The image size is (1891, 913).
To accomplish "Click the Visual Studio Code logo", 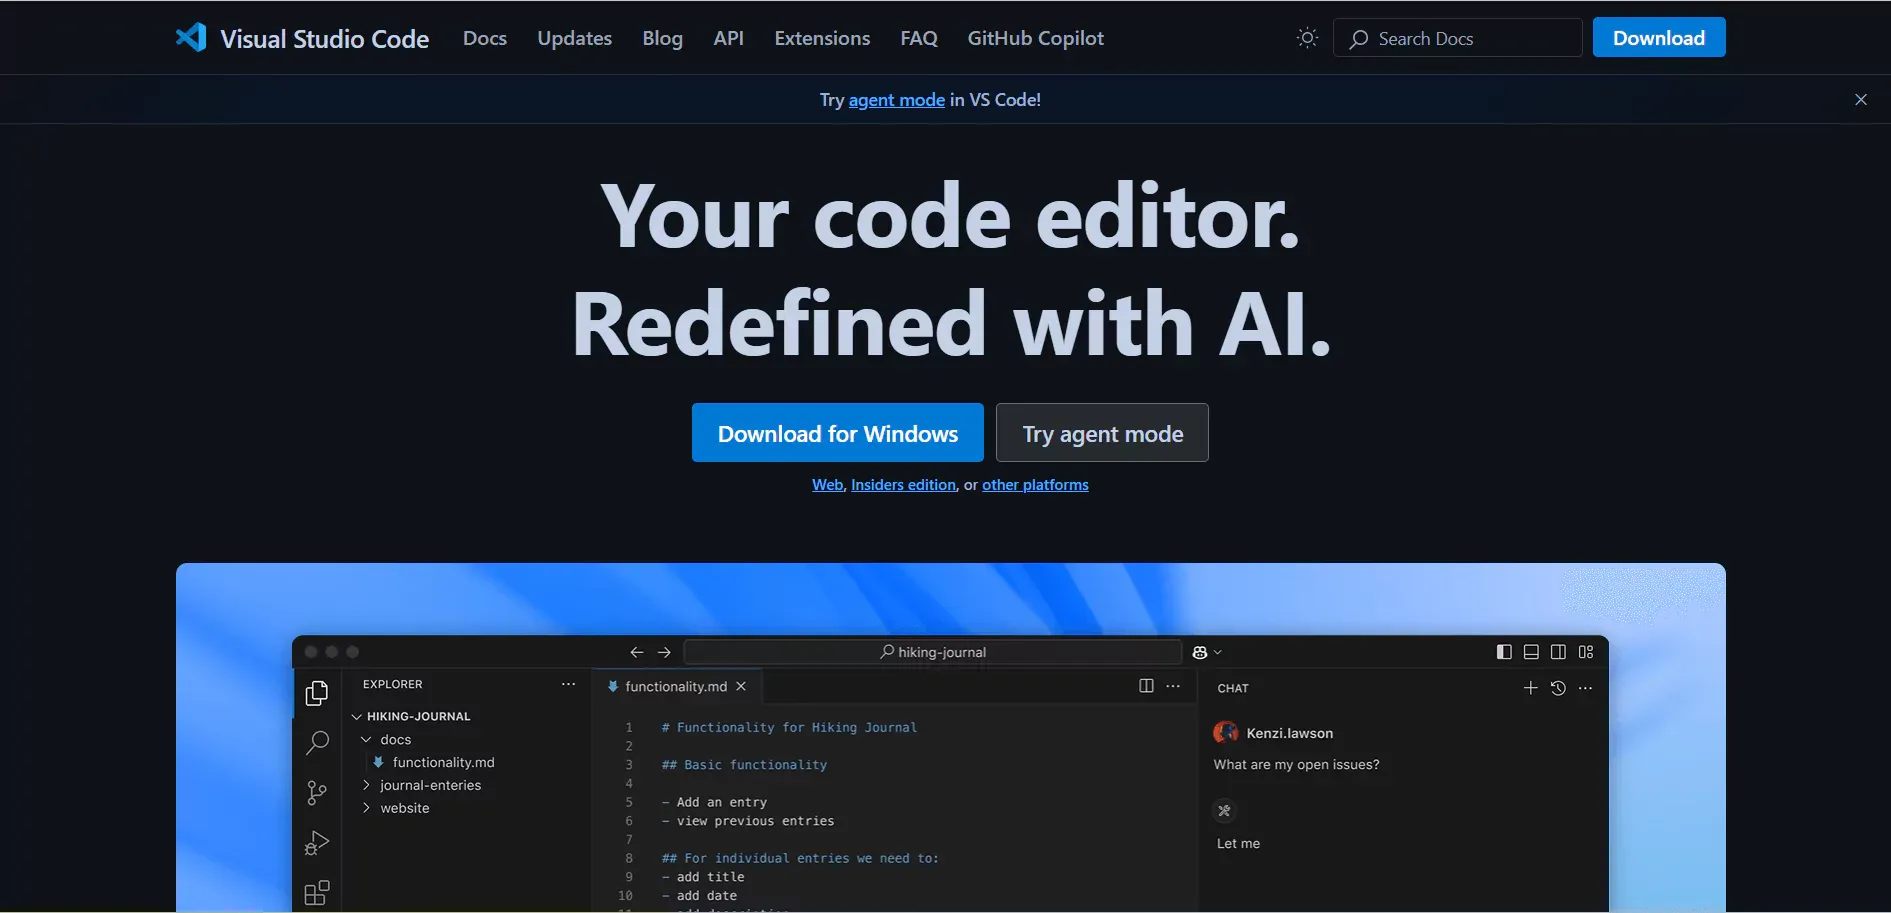I will click(x=191, y=38).
